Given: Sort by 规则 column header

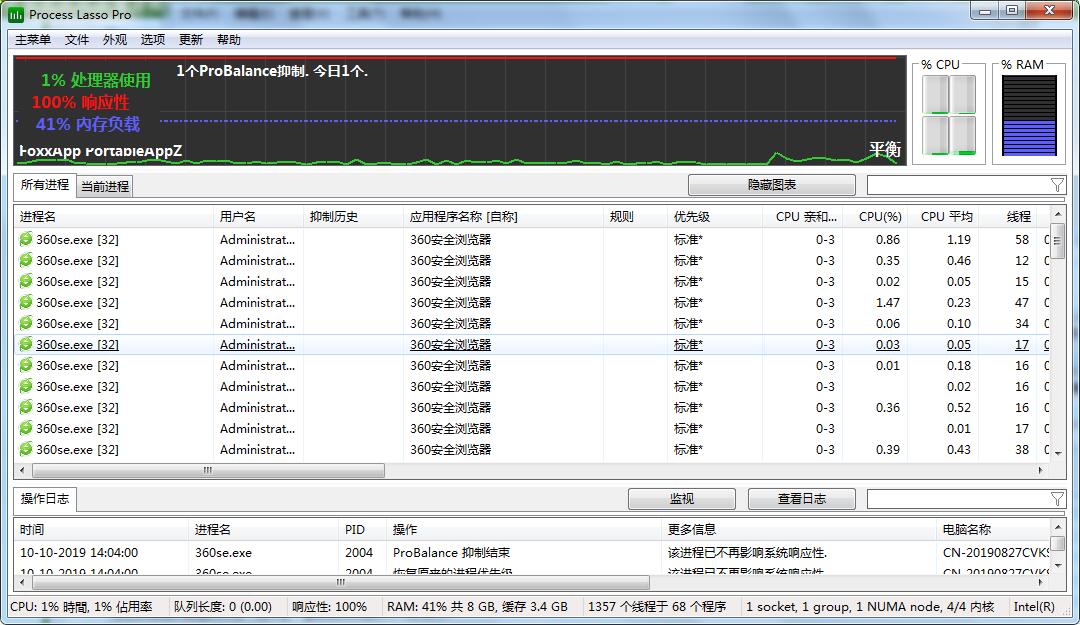Looking at the screenshot, I should [x=635, y=216].
